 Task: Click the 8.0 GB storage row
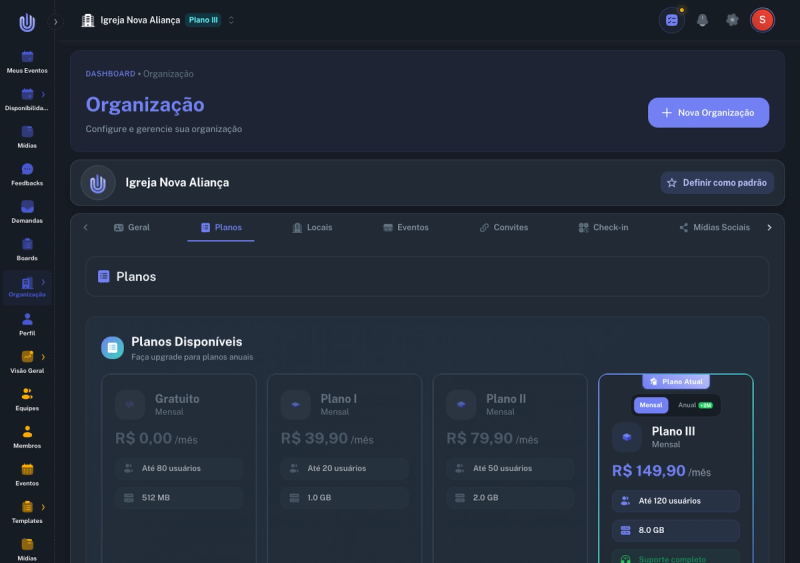click(676, 530)
